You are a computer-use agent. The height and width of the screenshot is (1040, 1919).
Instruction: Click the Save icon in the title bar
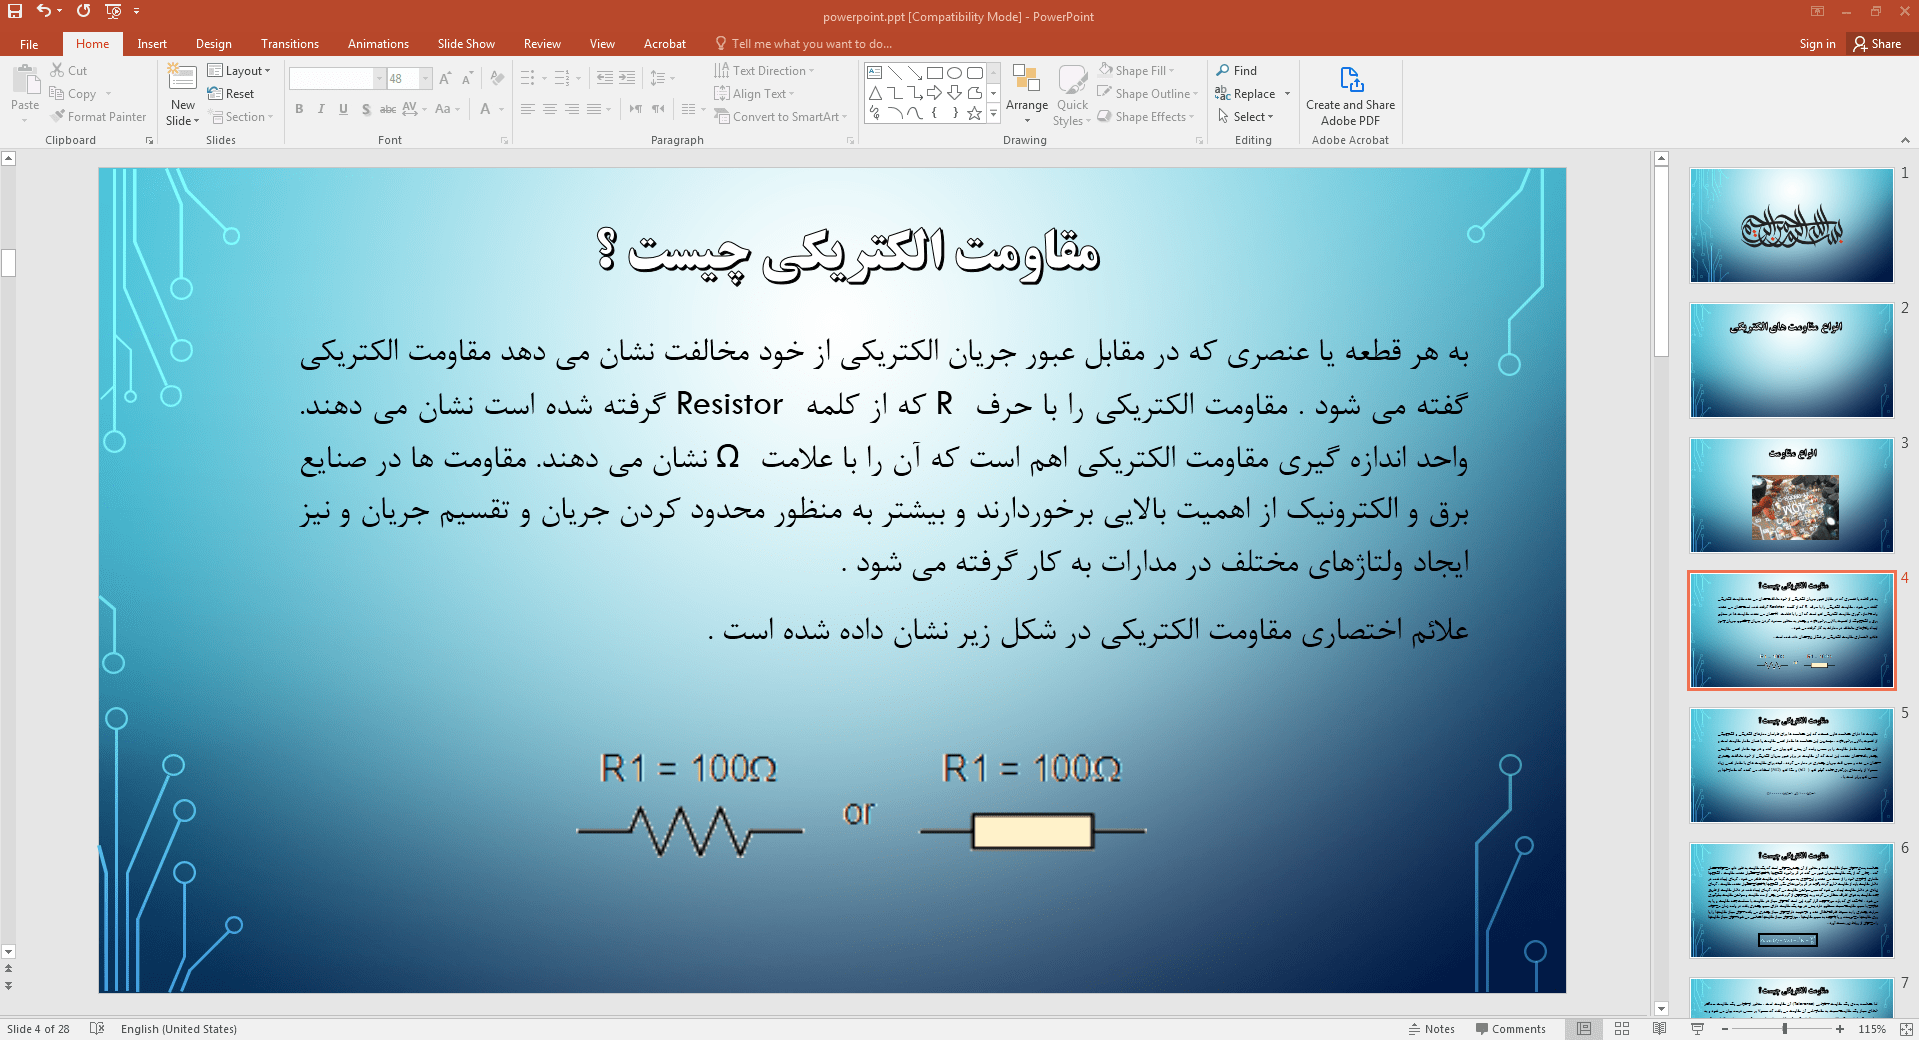click(x=15, y=11)
